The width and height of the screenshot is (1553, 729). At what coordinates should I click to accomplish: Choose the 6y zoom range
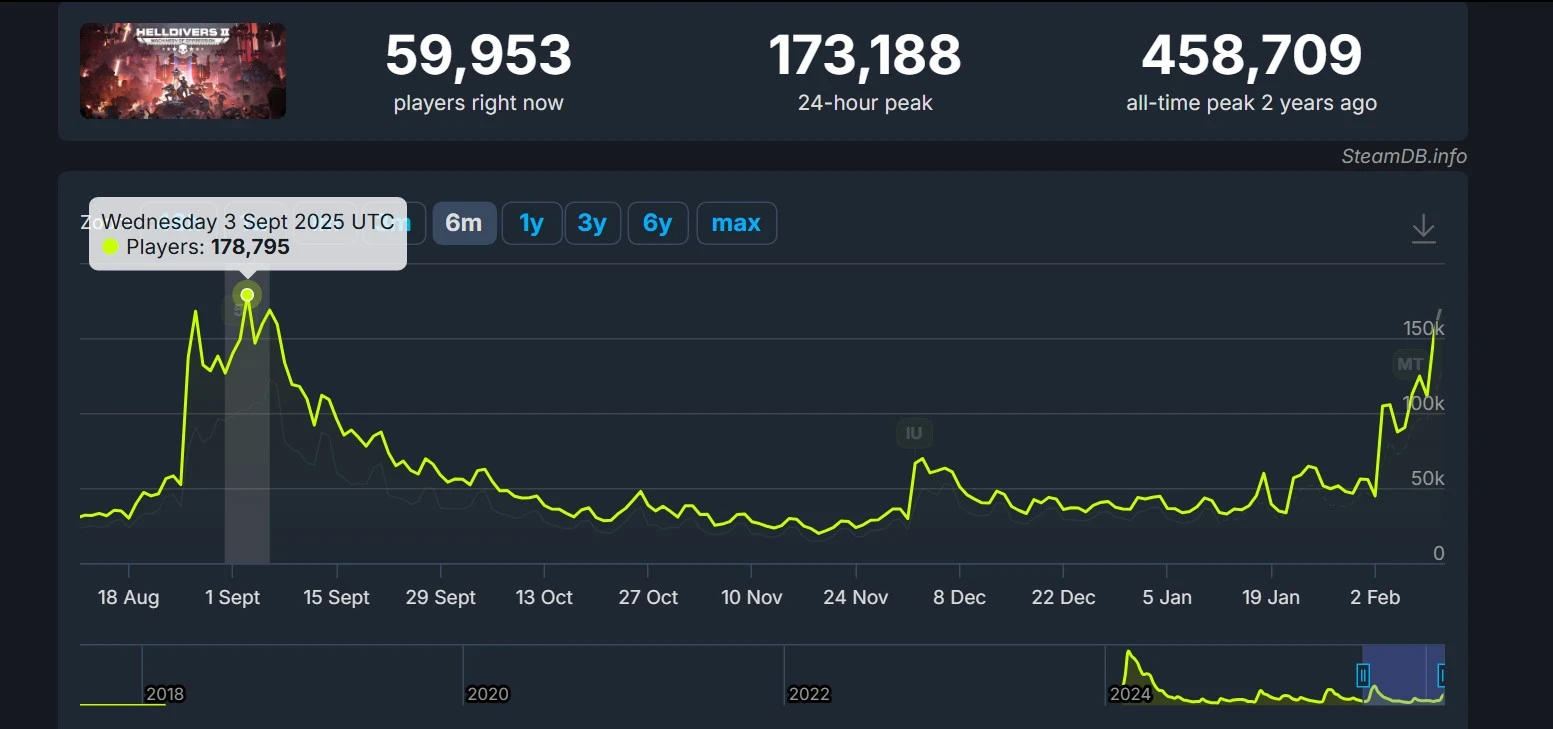[657, 223]
